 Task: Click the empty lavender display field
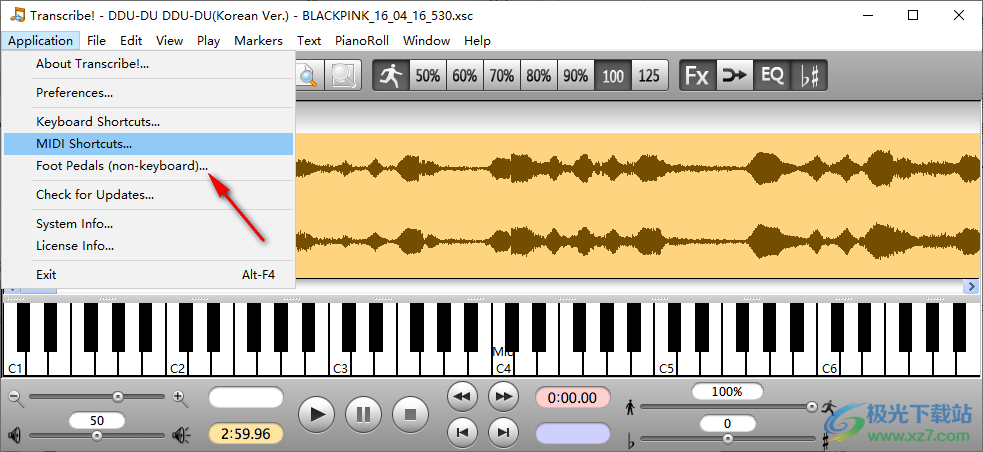(x=572, y=434)
